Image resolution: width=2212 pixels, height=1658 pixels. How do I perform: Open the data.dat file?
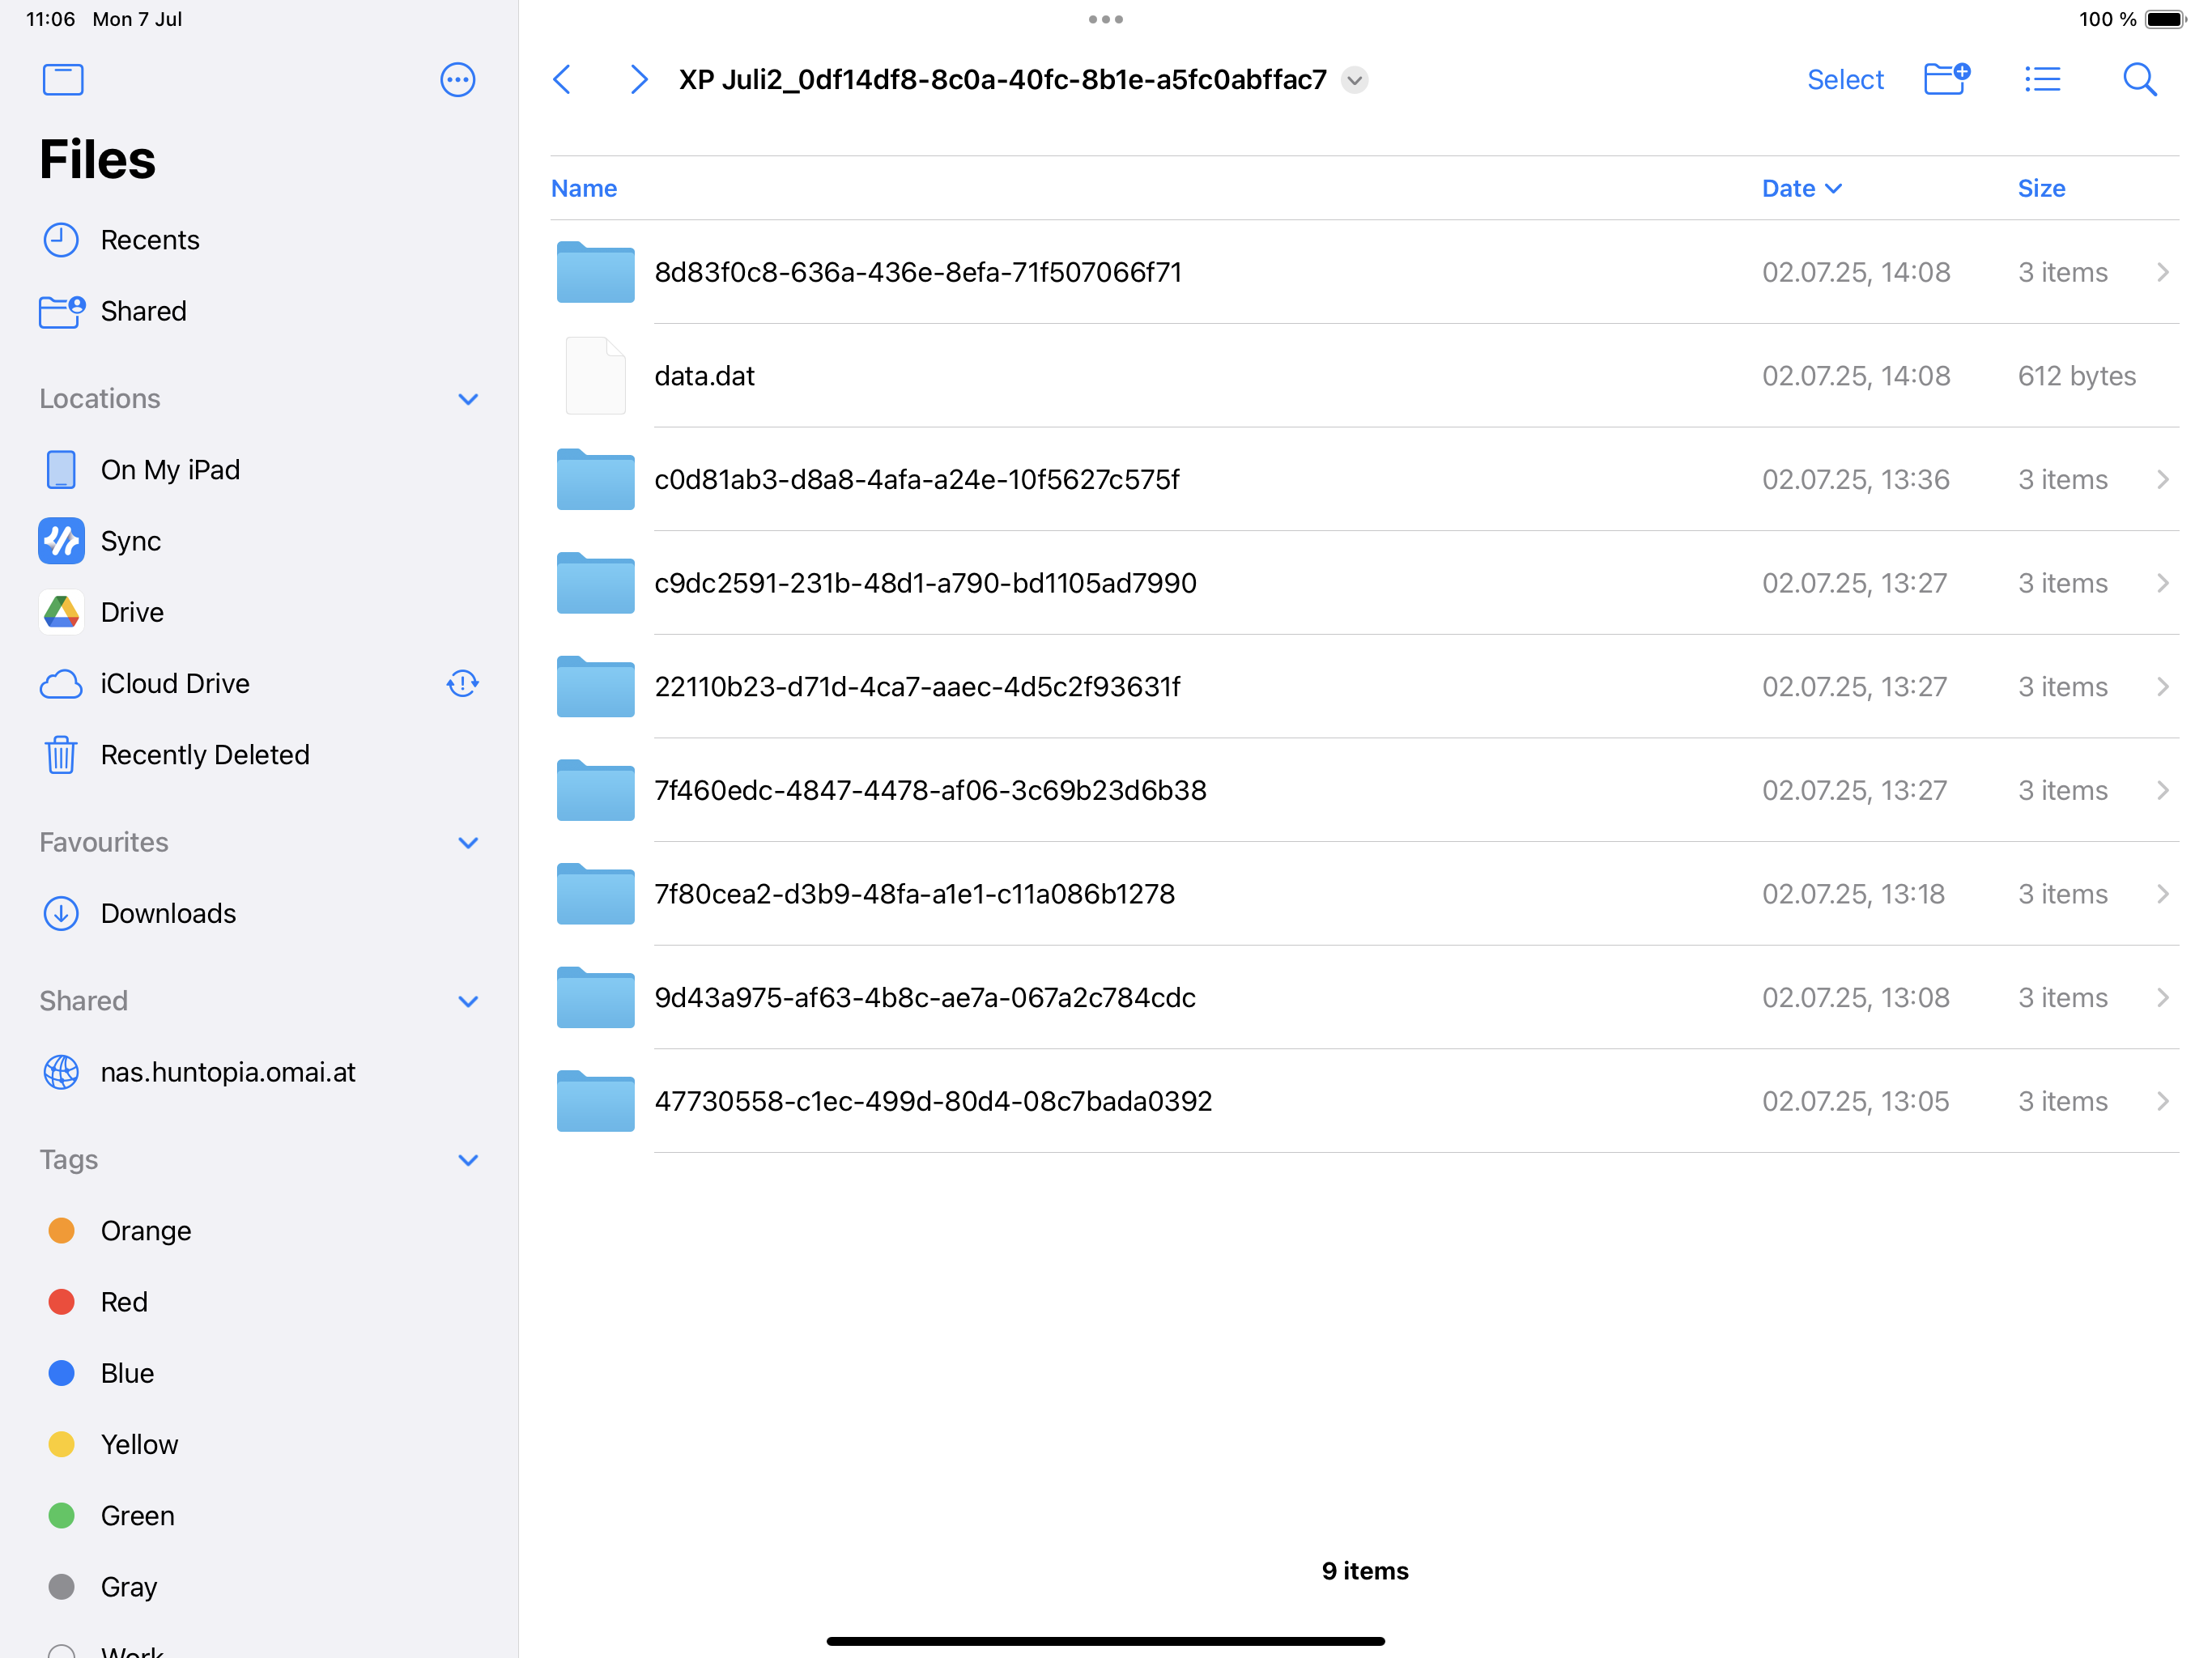tap(704, 376)
